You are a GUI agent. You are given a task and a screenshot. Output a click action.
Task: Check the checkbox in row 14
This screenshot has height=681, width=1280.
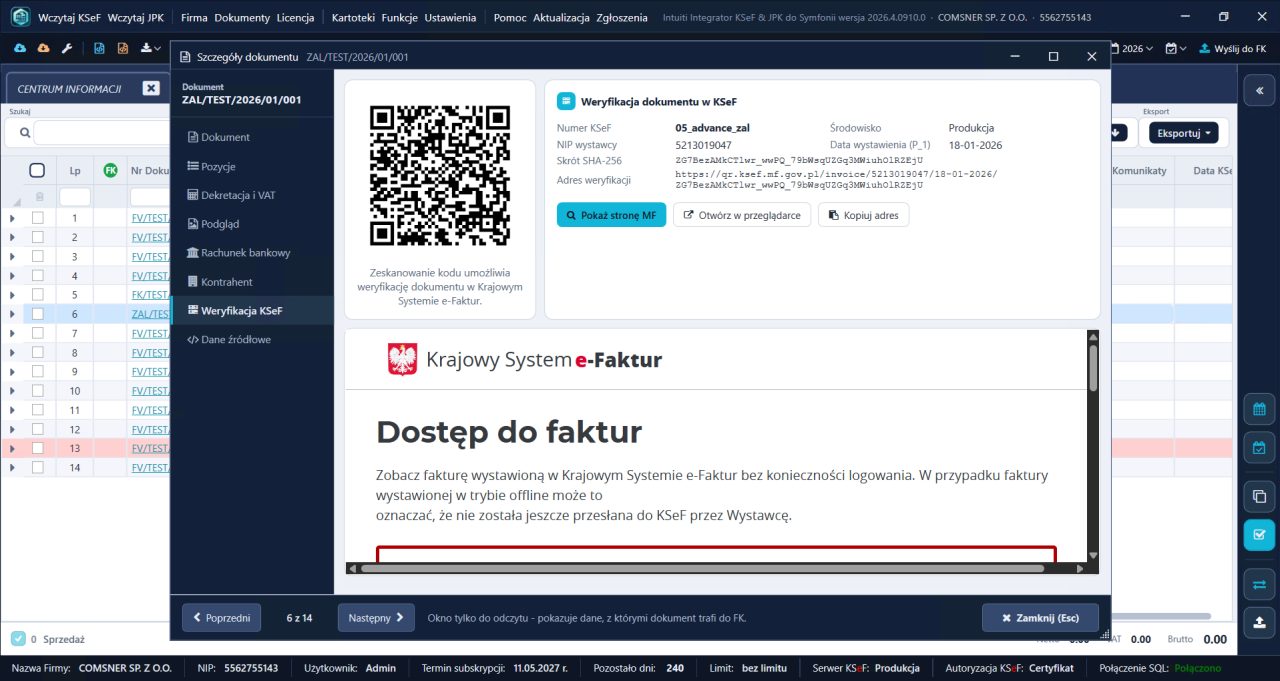click(37, 467)
